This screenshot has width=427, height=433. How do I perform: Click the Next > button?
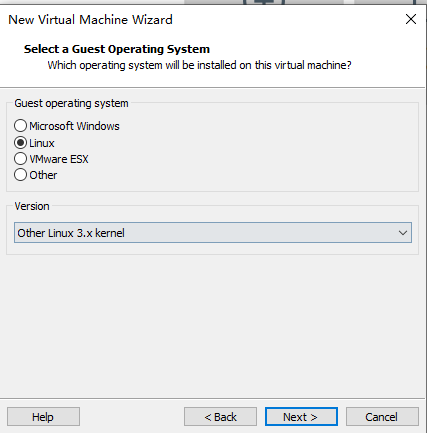point(301,417)
